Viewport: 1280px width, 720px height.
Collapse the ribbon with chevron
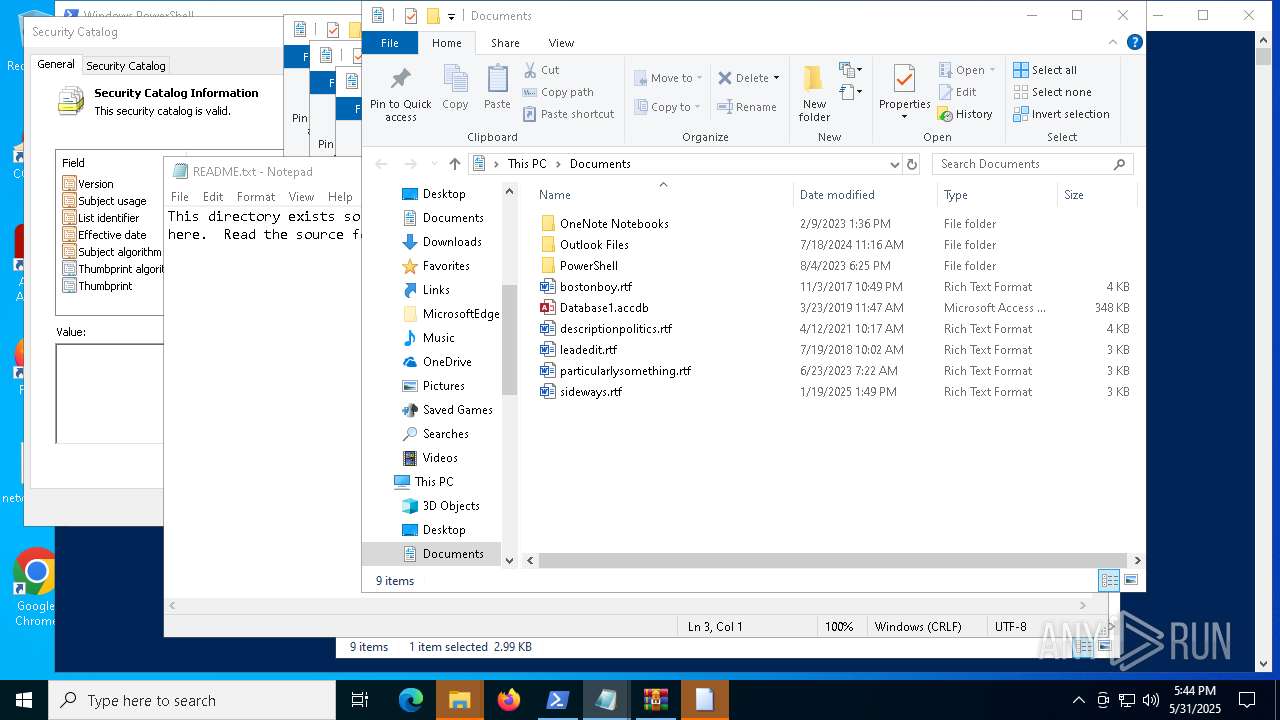[x=1114, y=43]
